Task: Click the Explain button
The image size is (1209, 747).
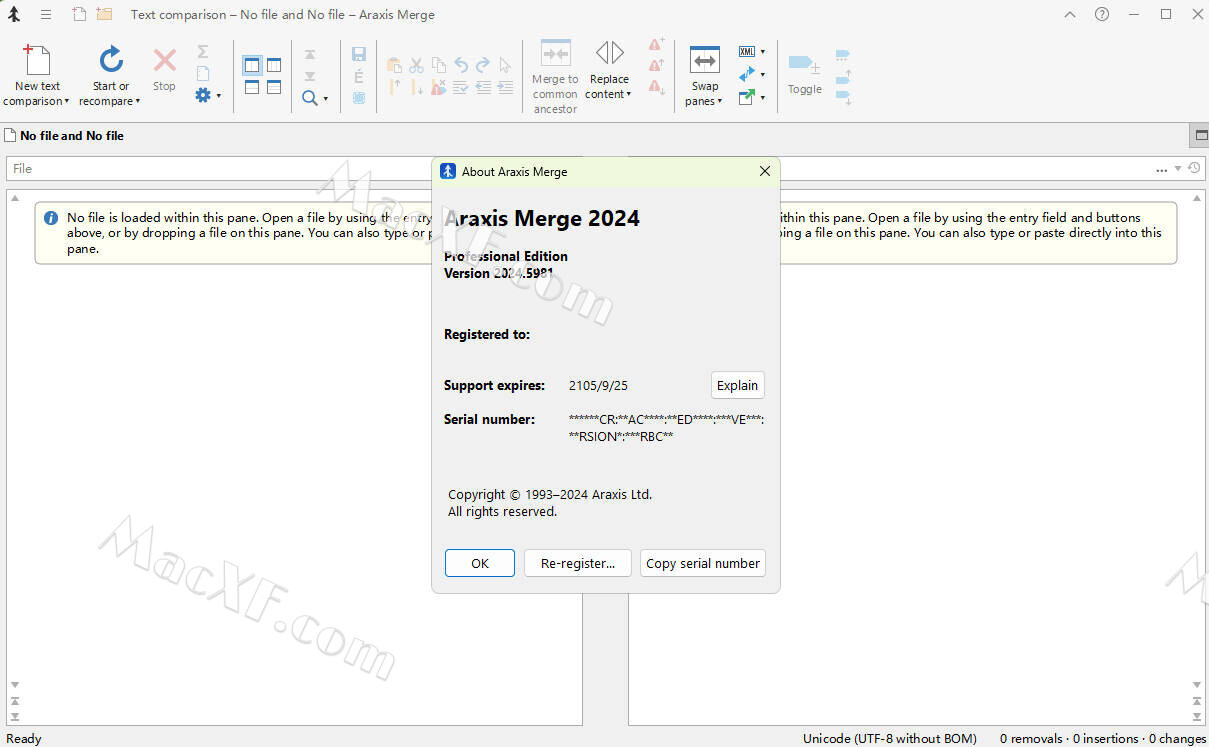Action: 738,385
